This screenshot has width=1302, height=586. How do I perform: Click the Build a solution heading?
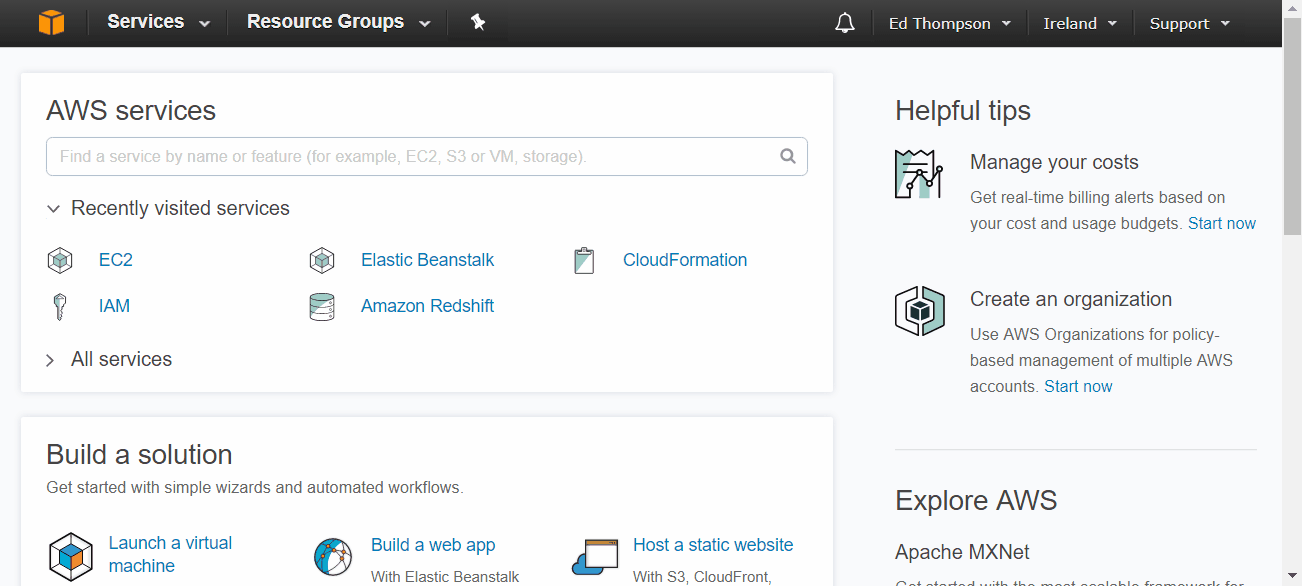[x=139, y=454]
